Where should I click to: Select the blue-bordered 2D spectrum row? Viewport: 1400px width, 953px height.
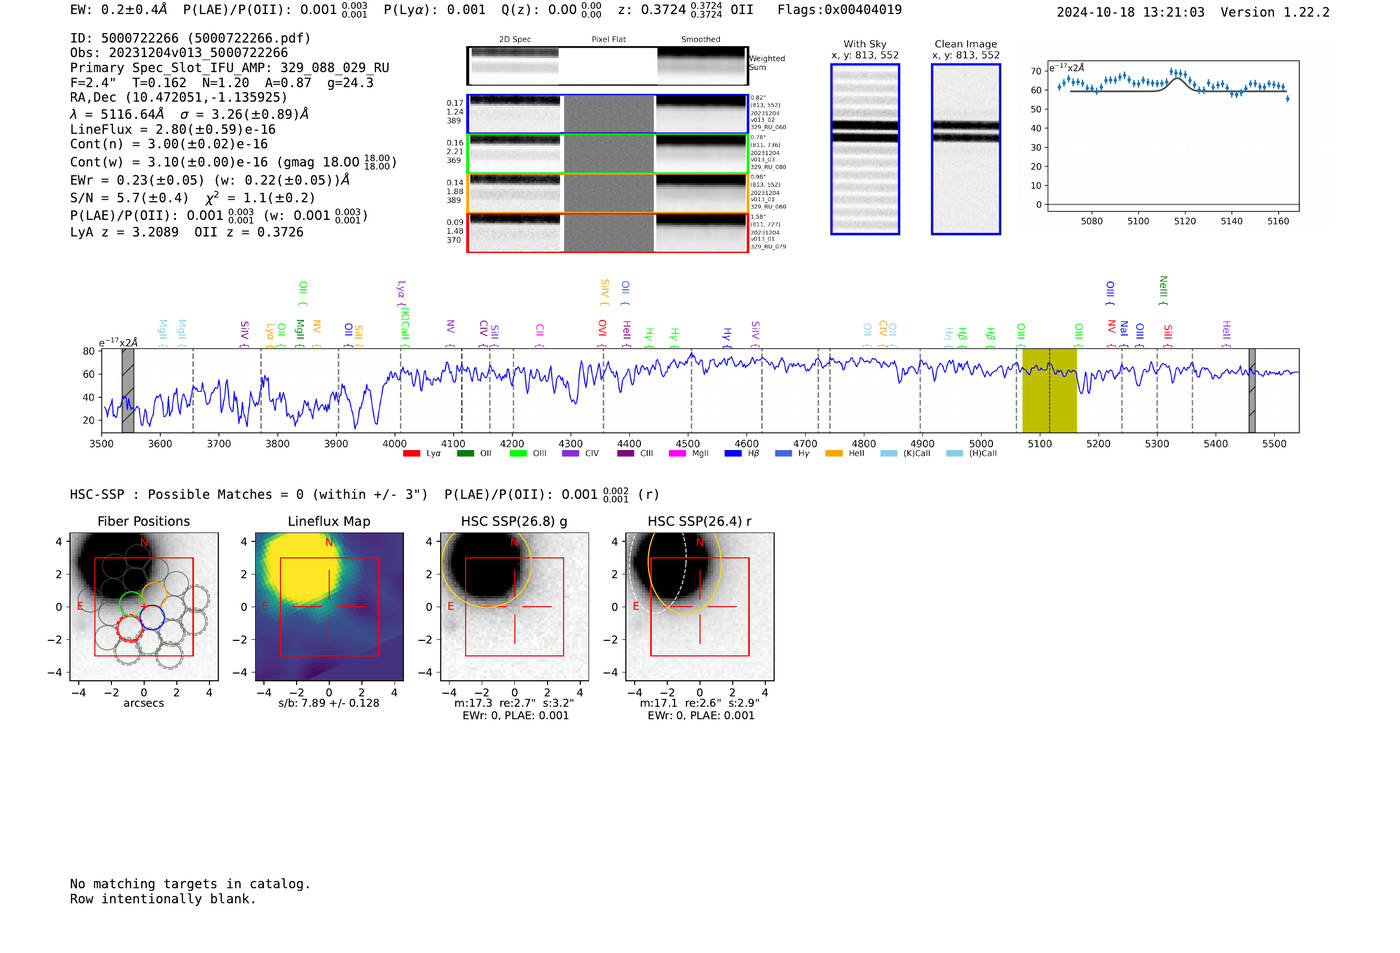click(607, 114)
